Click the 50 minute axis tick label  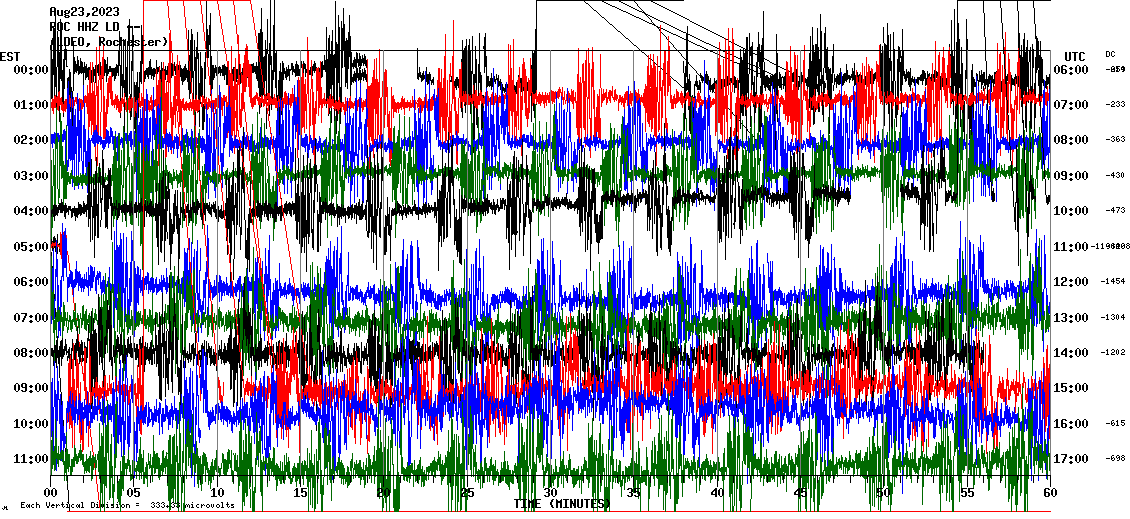(x=883, y=493)
